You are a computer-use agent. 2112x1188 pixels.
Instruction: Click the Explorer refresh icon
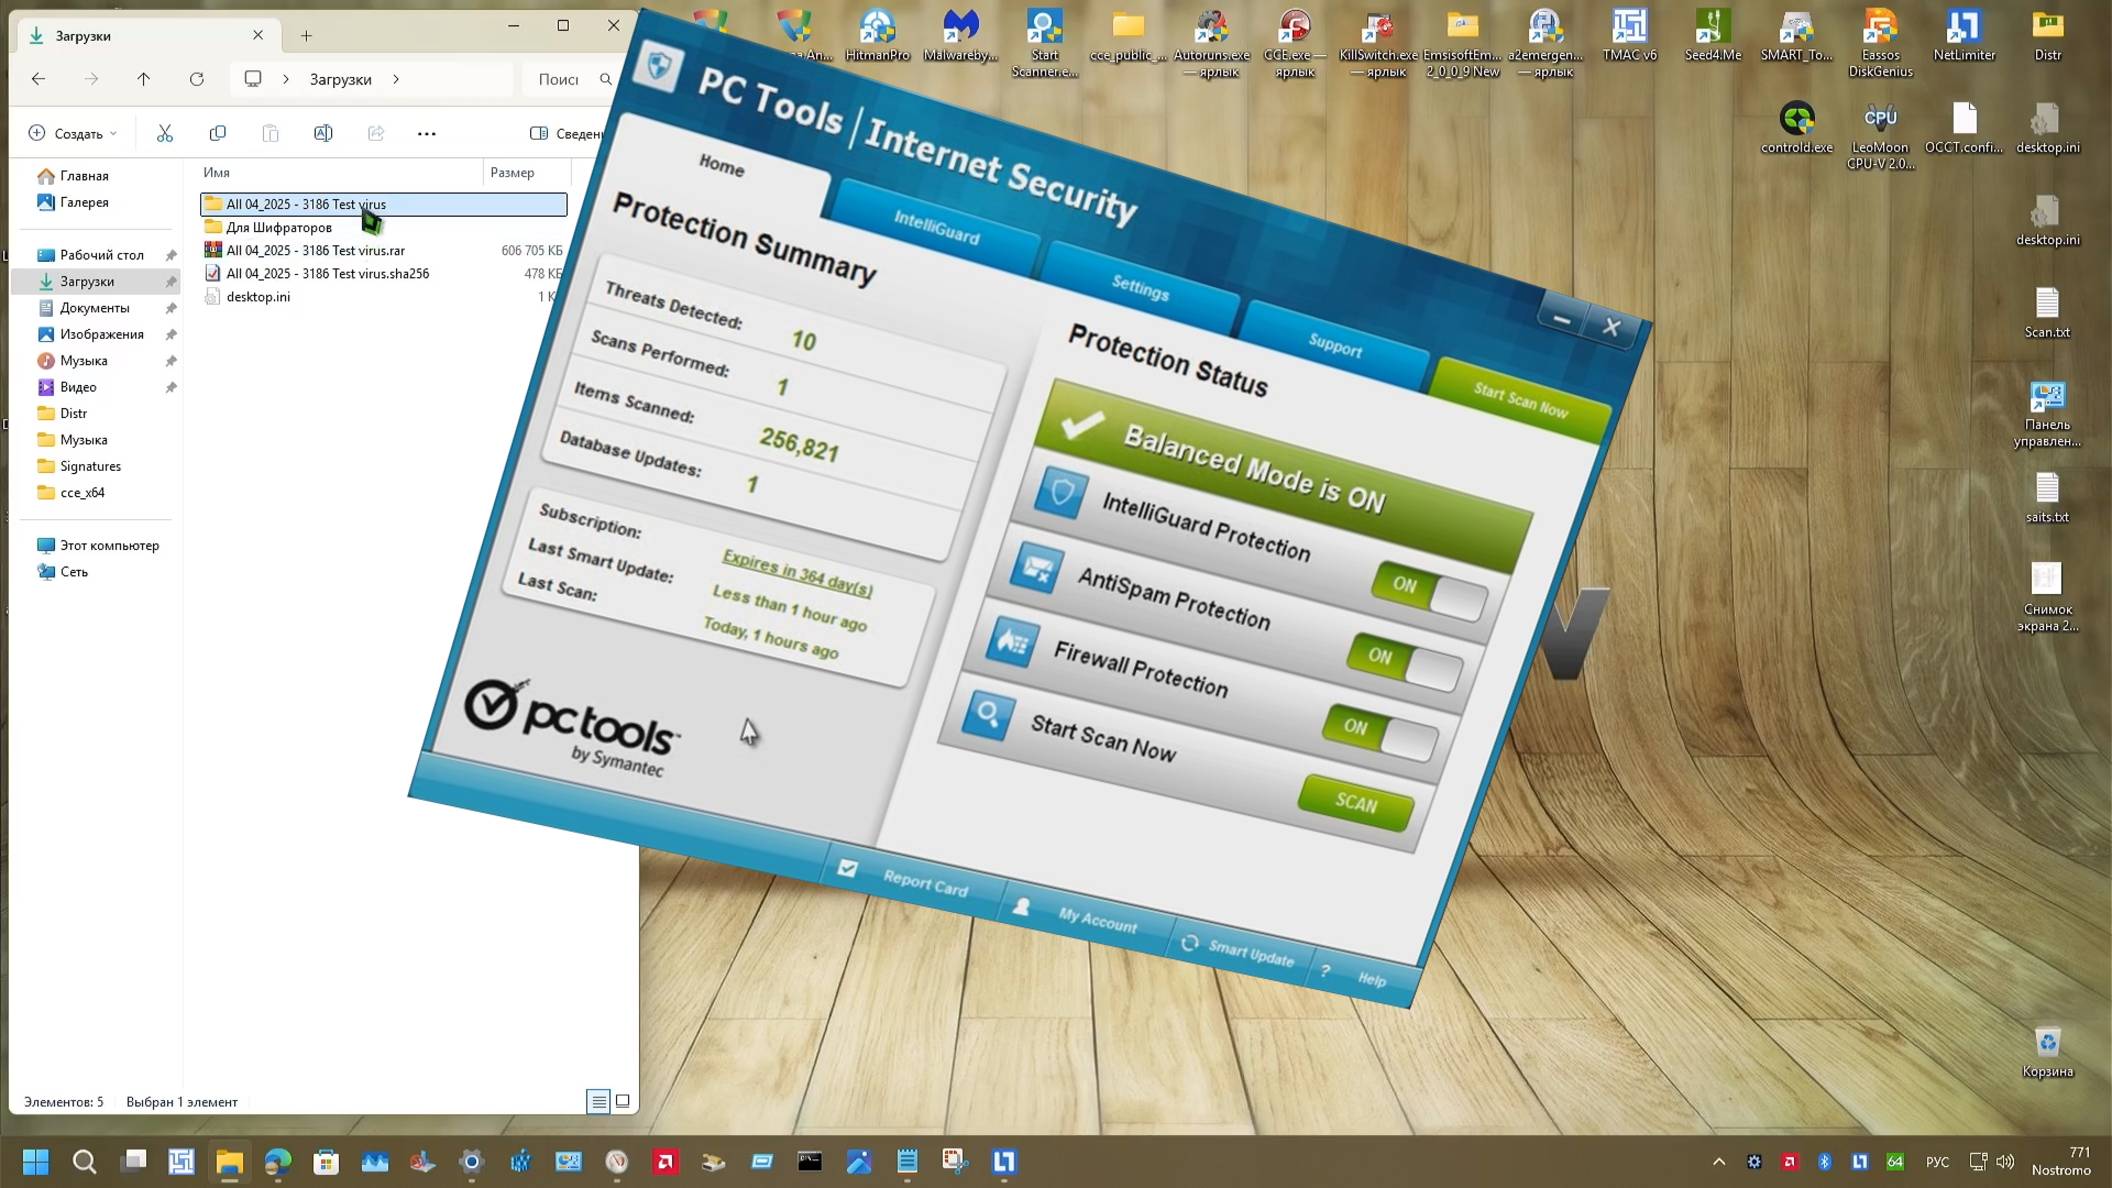tap(197, 79)
